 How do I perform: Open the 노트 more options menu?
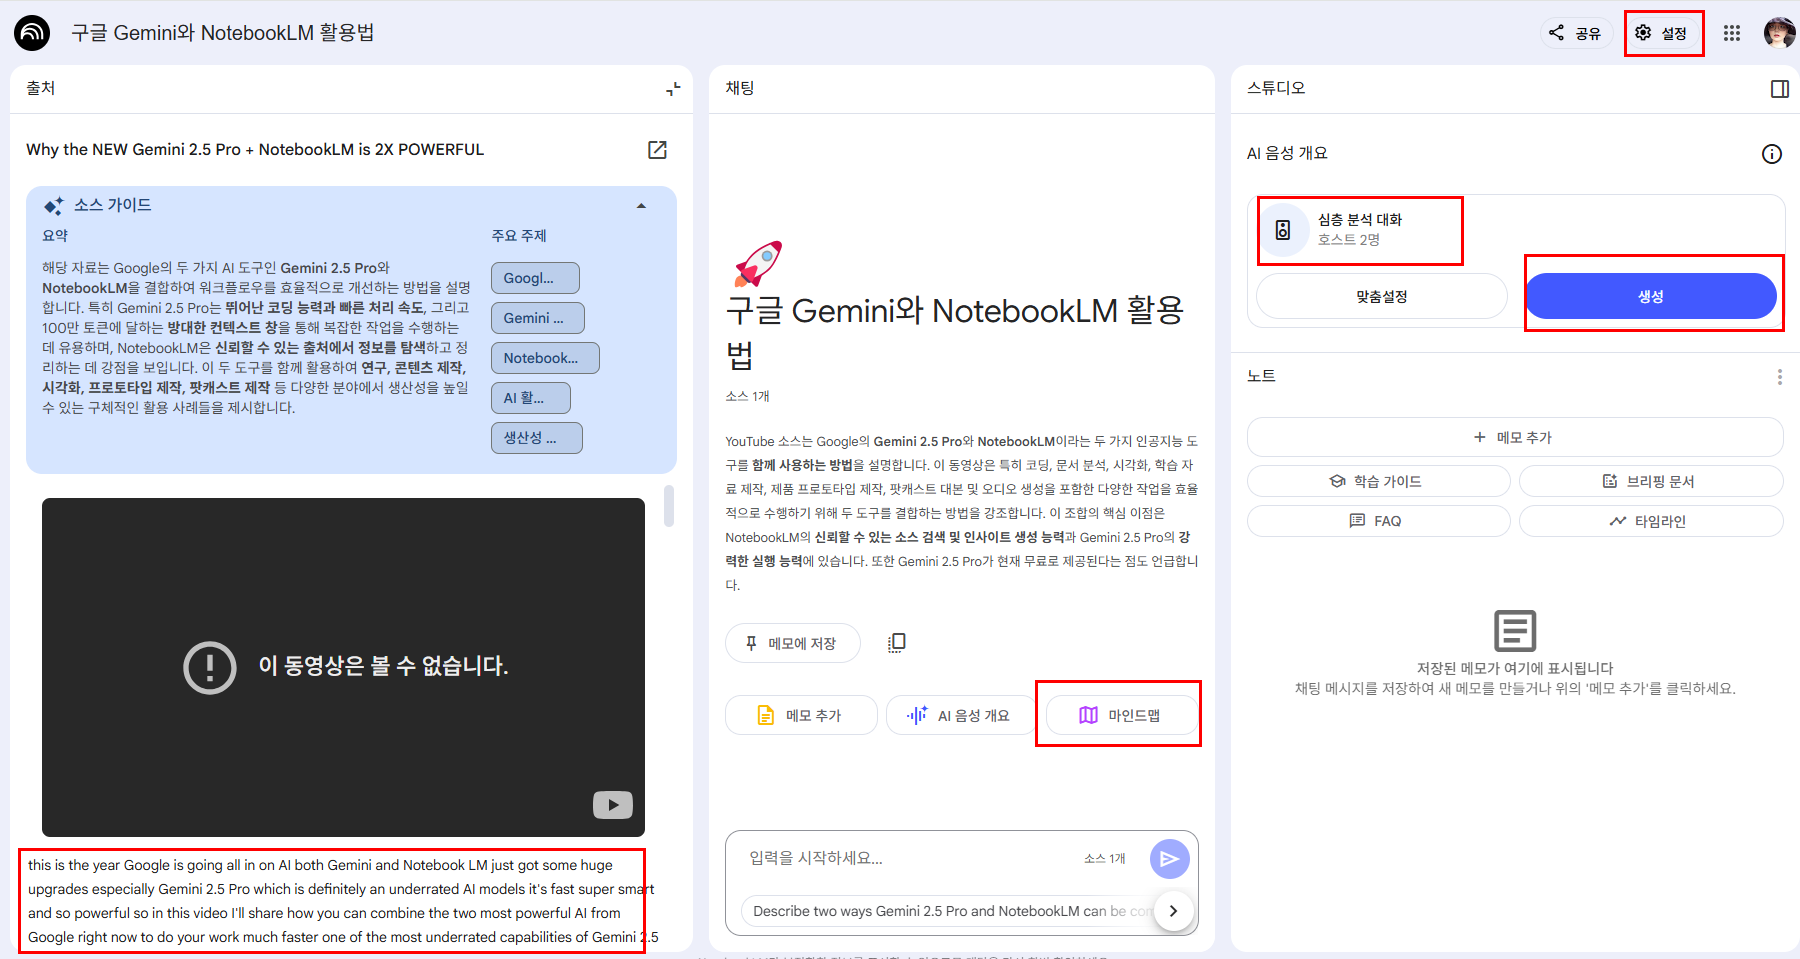1779,377
